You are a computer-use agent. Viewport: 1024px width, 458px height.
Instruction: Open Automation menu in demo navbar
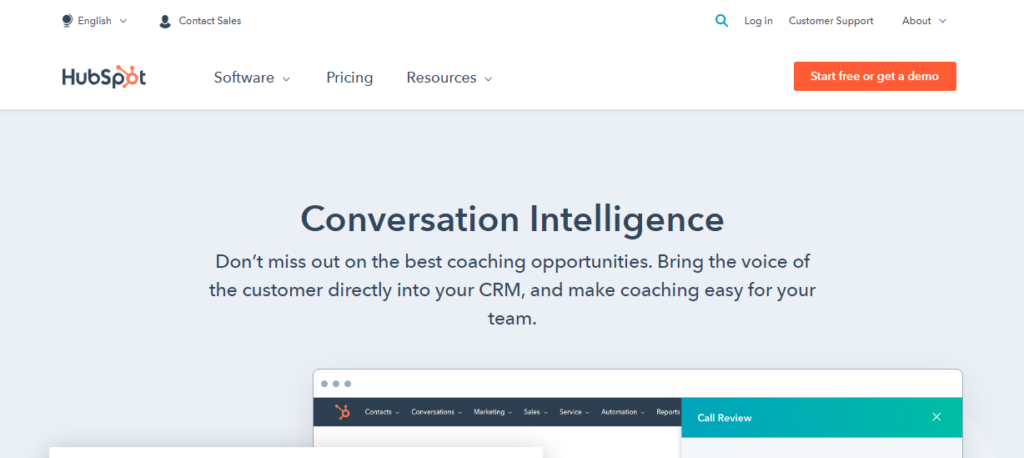[621, 412]
